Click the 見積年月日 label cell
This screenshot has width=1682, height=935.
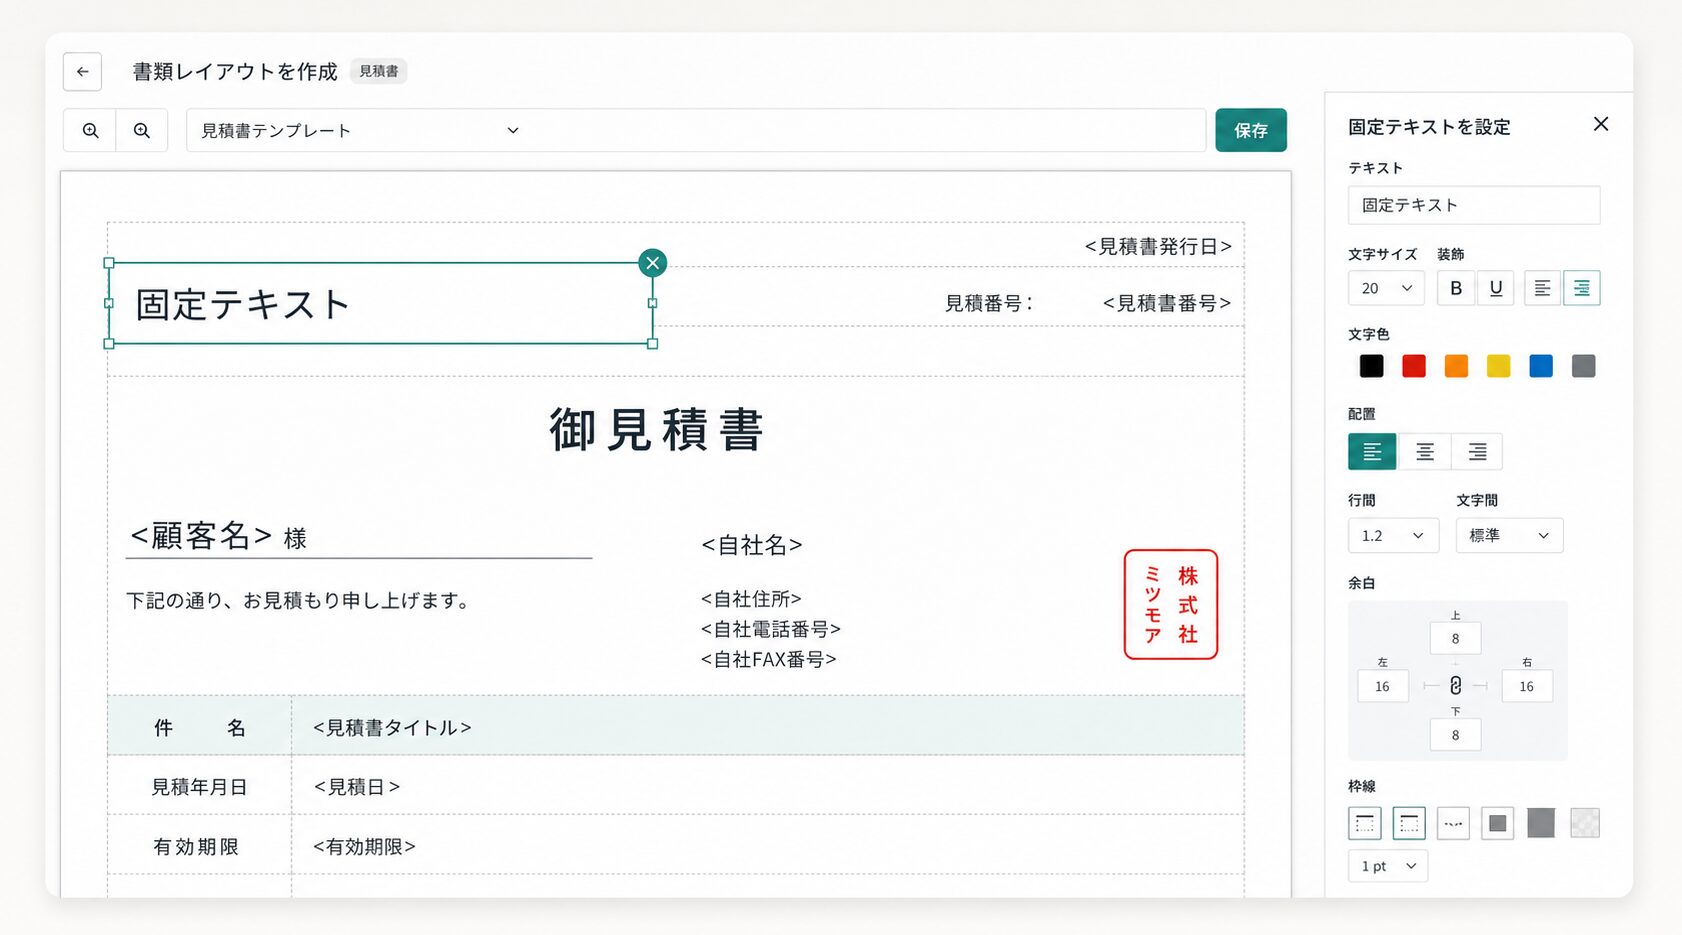(199, 786)
